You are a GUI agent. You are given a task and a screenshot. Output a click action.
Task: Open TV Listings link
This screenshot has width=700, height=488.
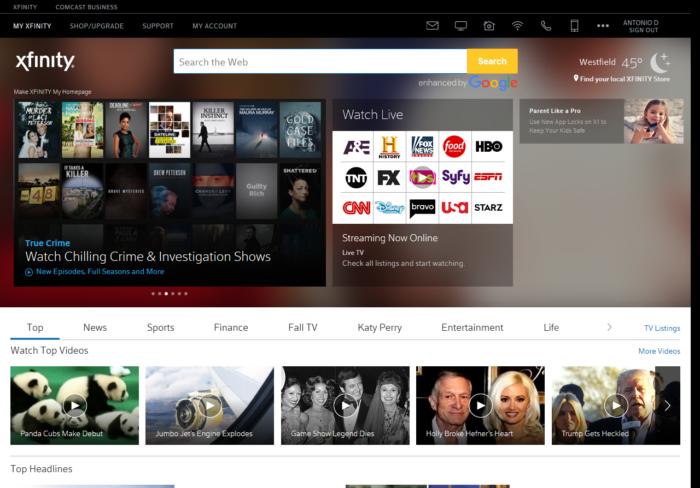point(662,328)
